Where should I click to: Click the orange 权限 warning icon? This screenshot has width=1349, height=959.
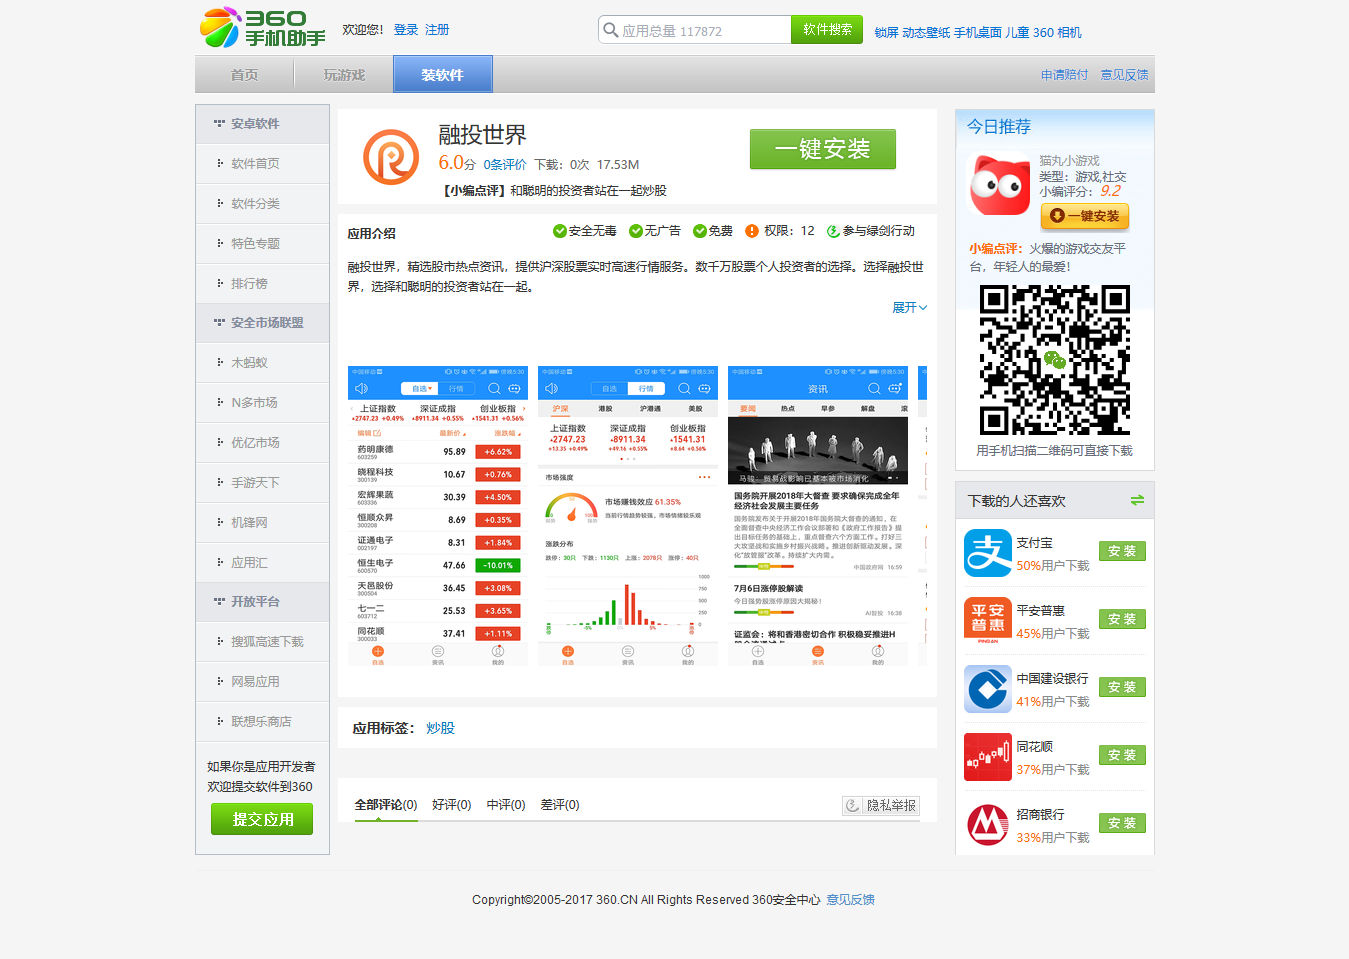(752, 231)
